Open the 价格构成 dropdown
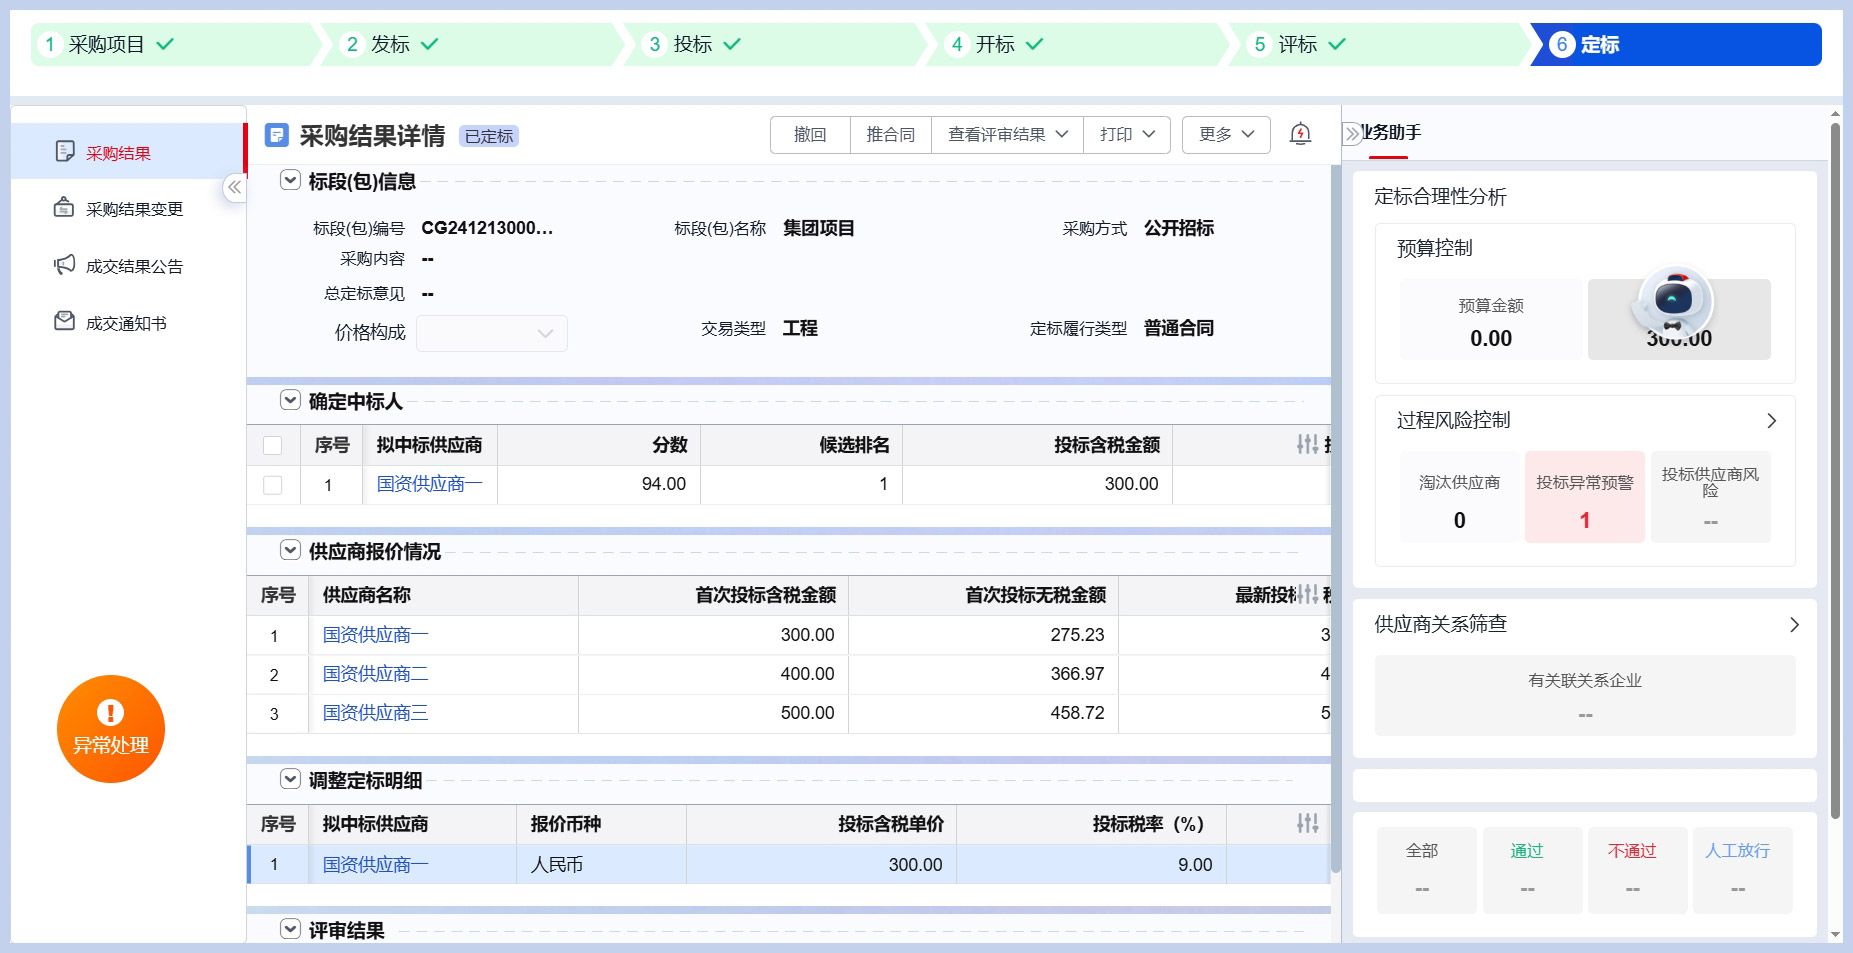 tap(491, 333)
